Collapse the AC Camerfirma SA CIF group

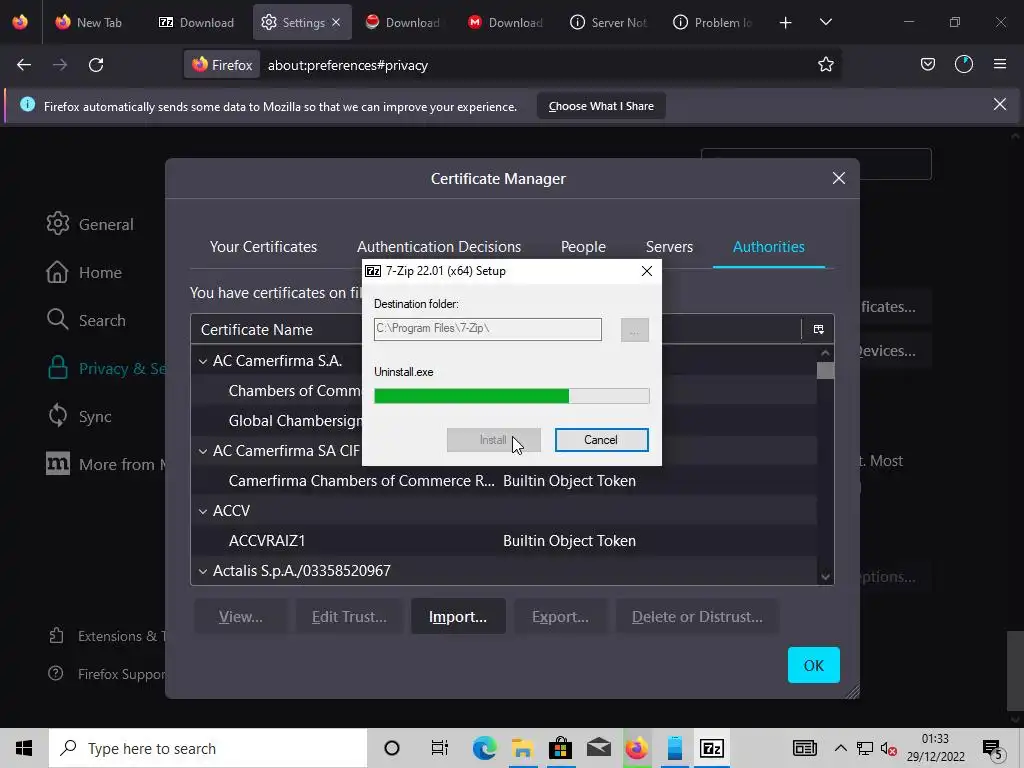click(203, 451)
